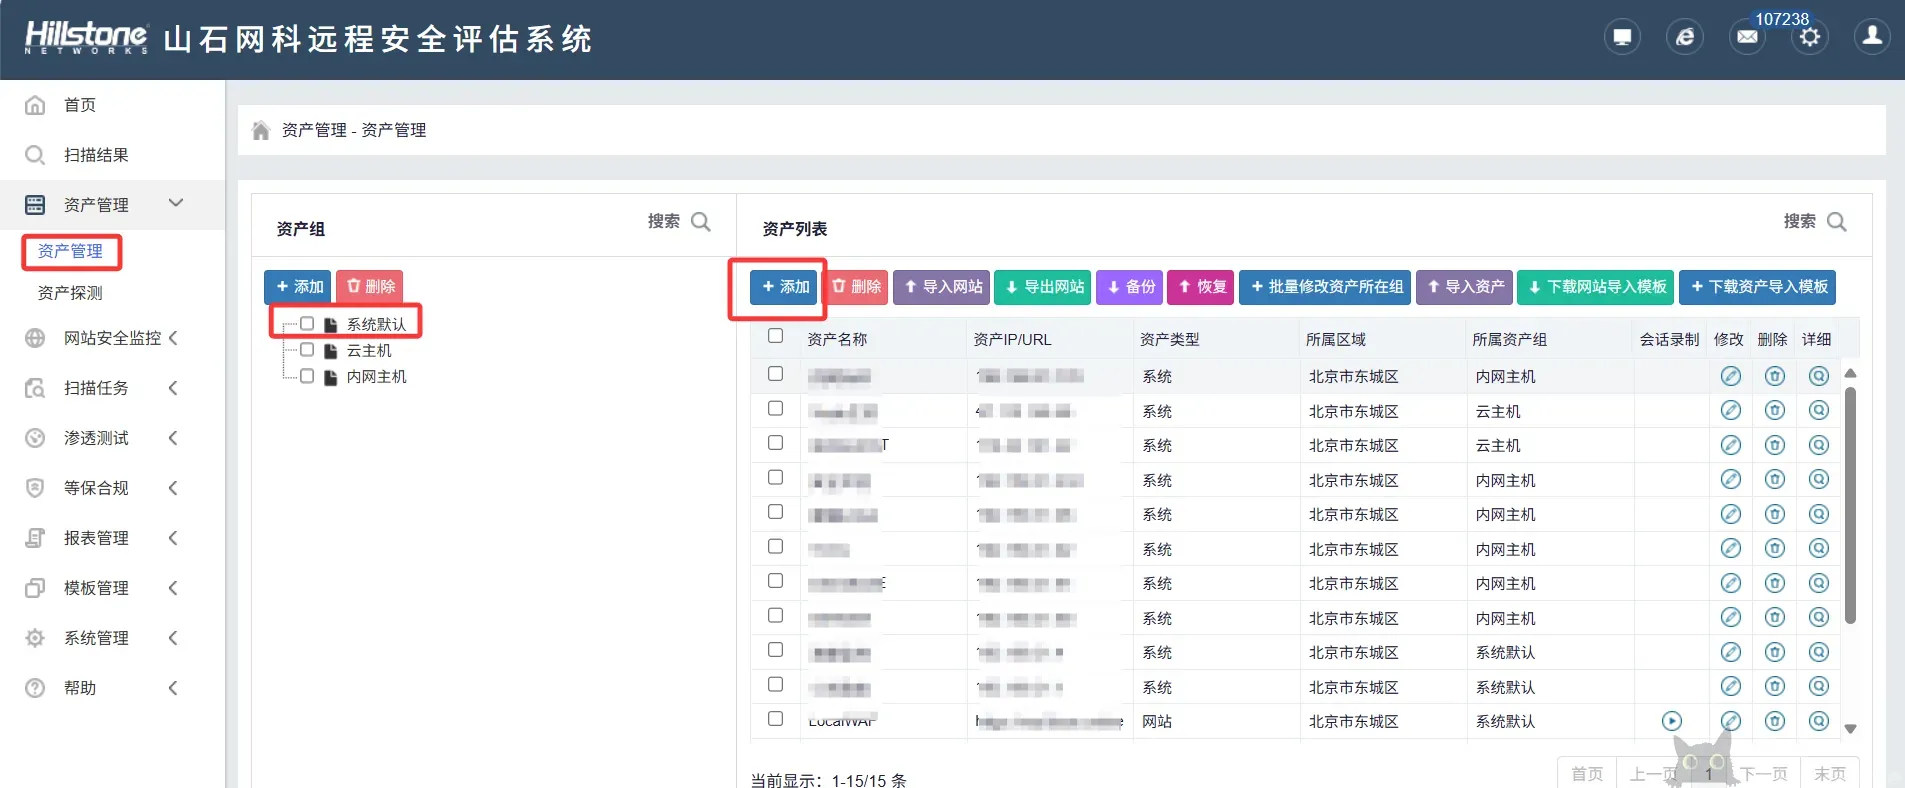Open the user profile icon
Screen dimensions: 1905x788
coord(1872,37)
